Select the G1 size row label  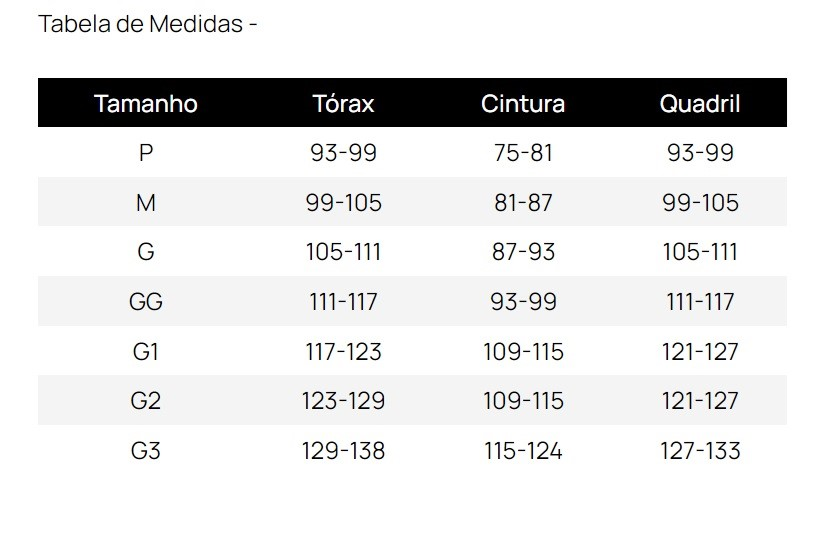point(146,351)
